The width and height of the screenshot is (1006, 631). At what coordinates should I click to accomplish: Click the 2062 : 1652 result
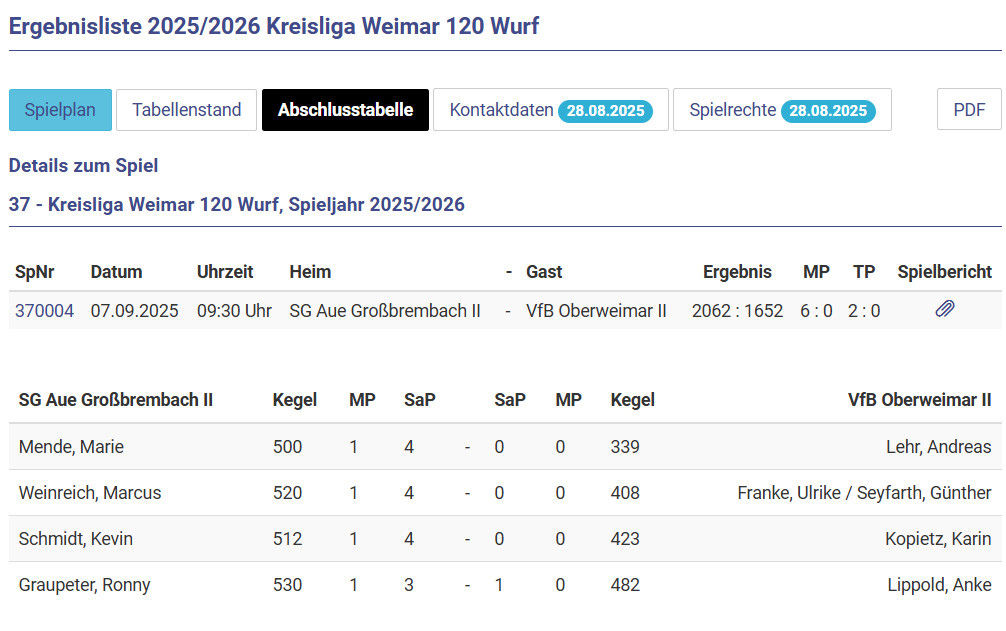point(737,311)
